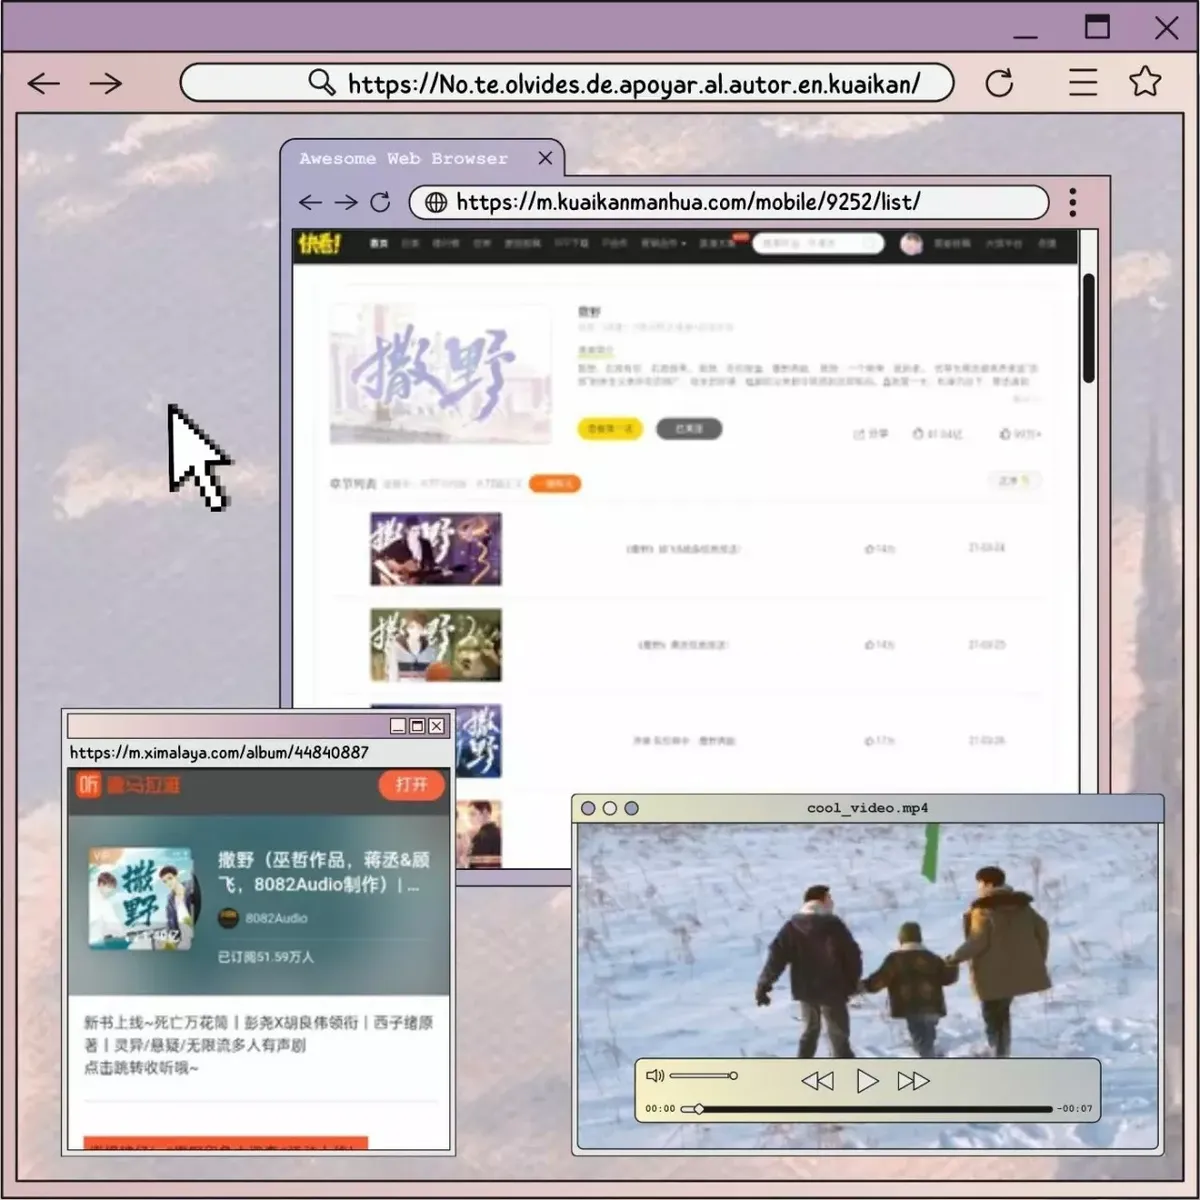Maximize the ximalaya popup window
Image resolution: width=1200 pixels, height=1200 pixels.
417,726
